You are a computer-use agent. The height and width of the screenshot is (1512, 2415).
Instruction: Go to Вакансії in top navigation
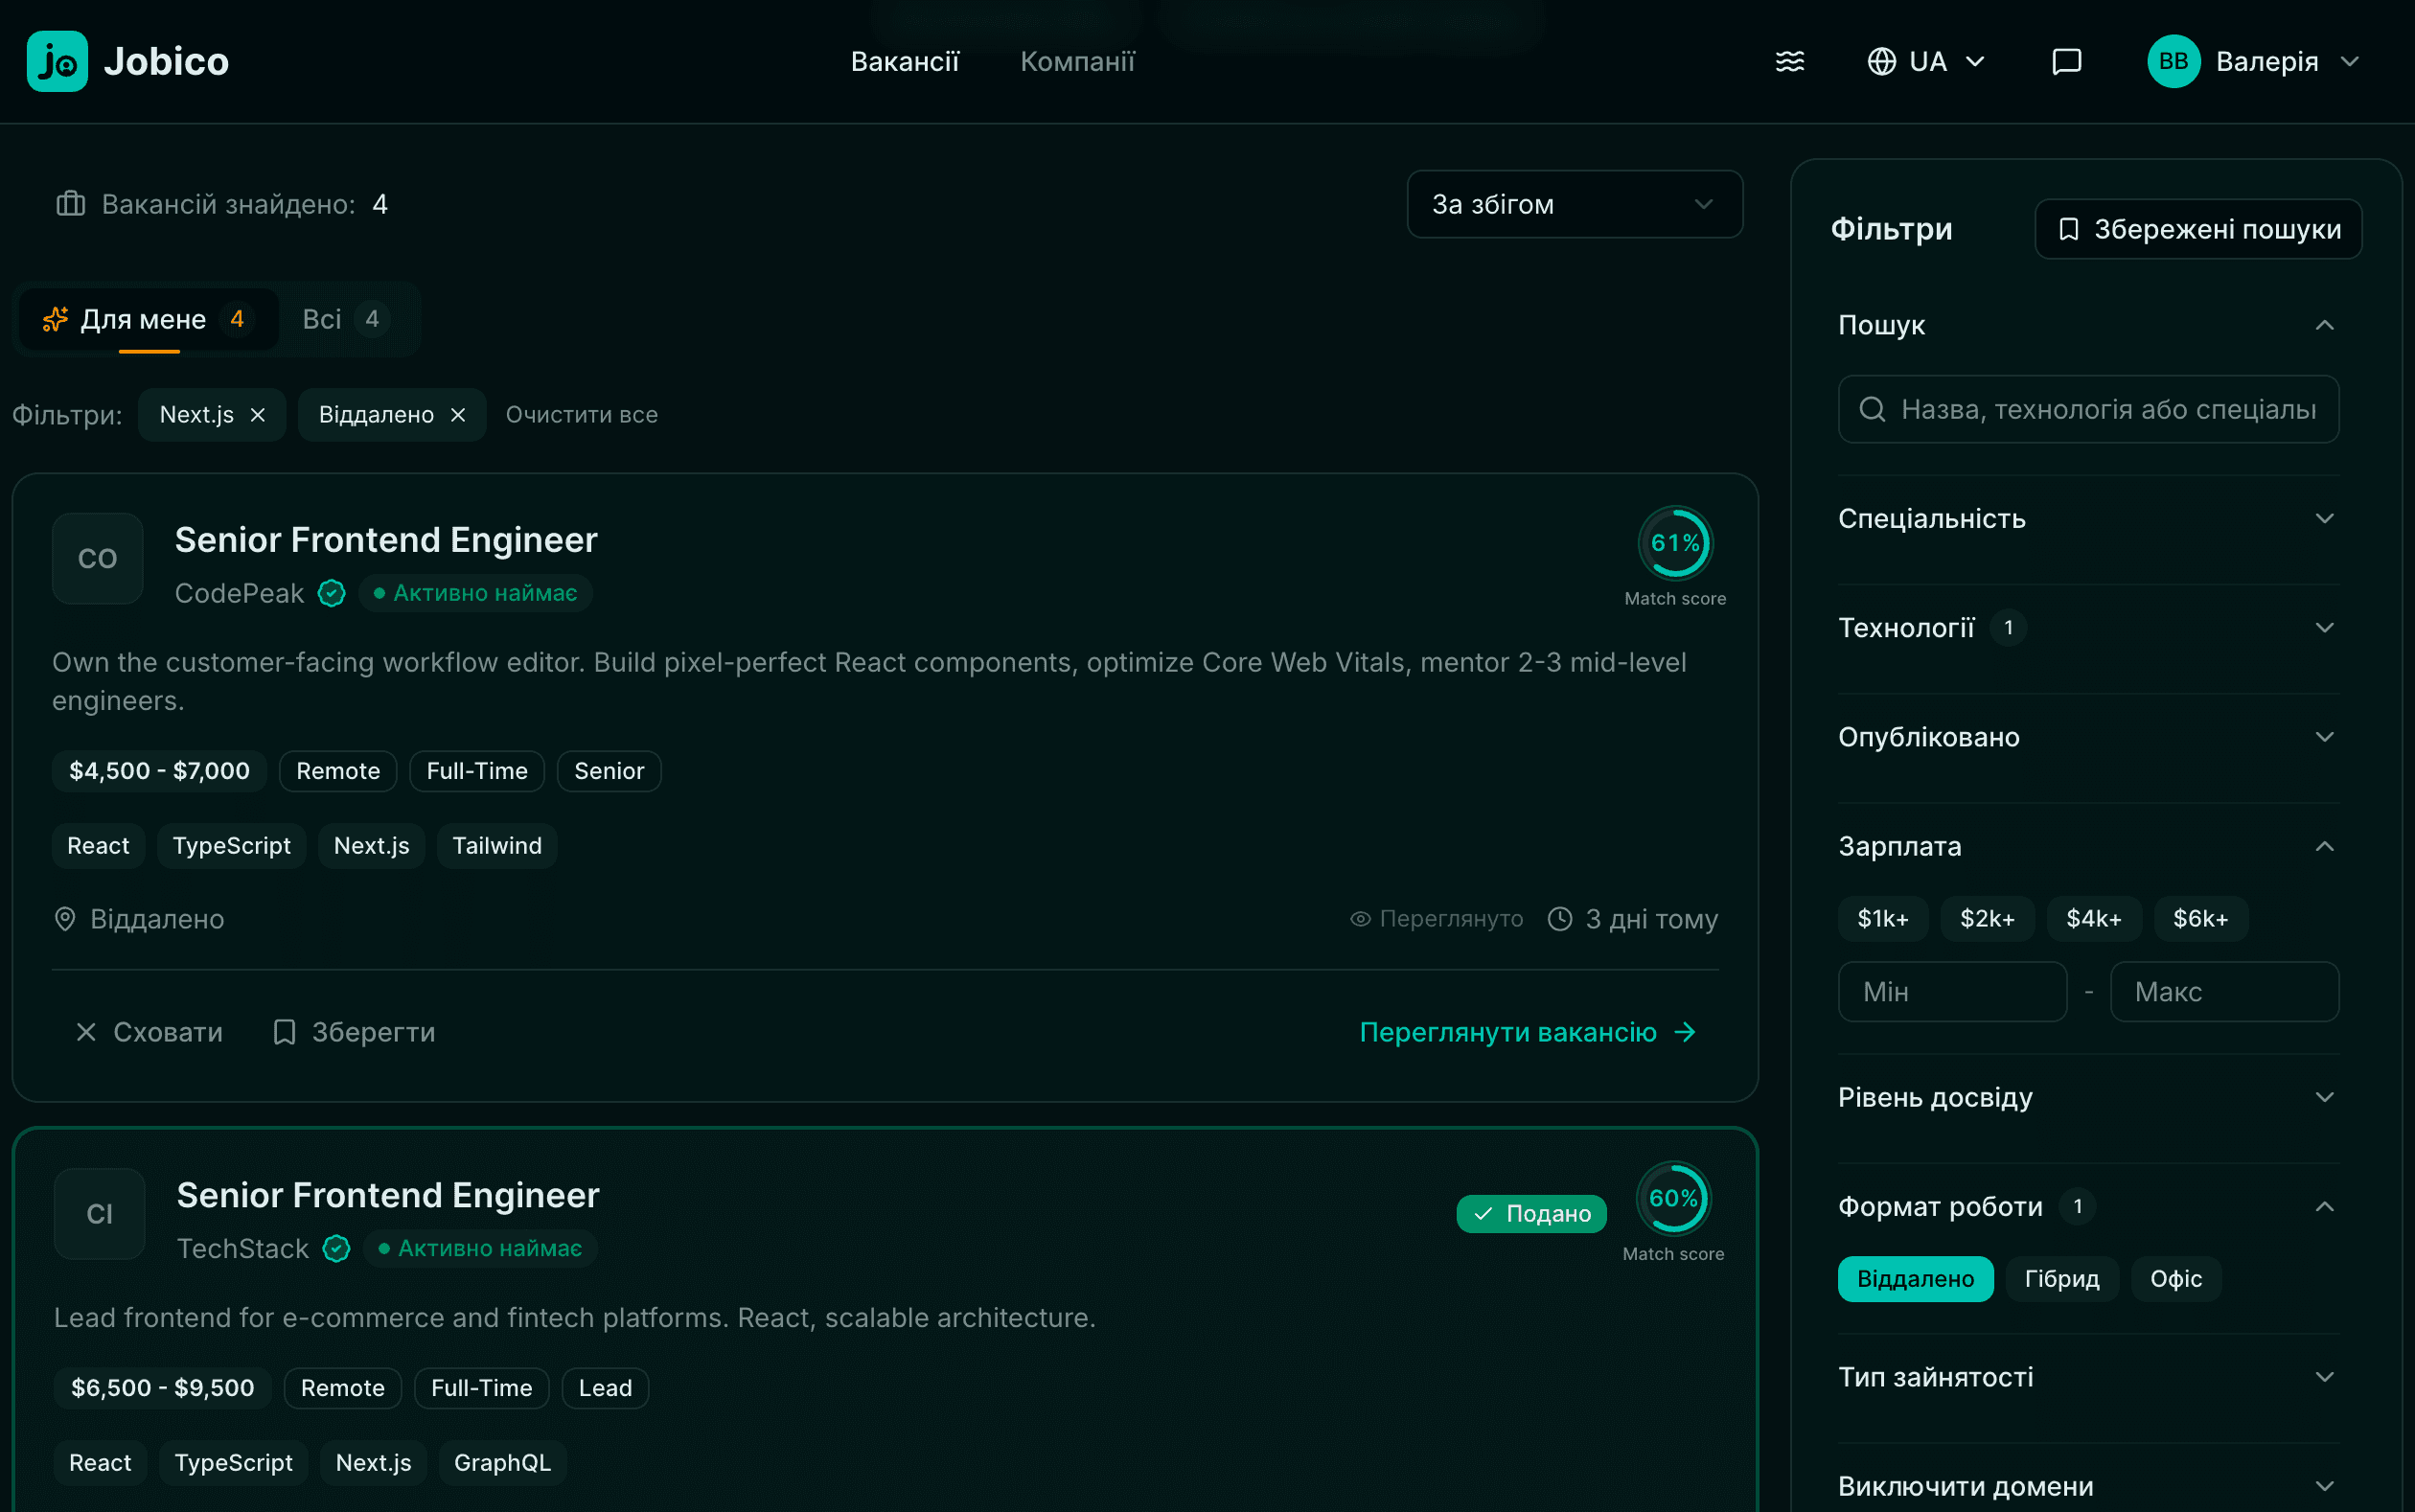click(x=905, y=61)
